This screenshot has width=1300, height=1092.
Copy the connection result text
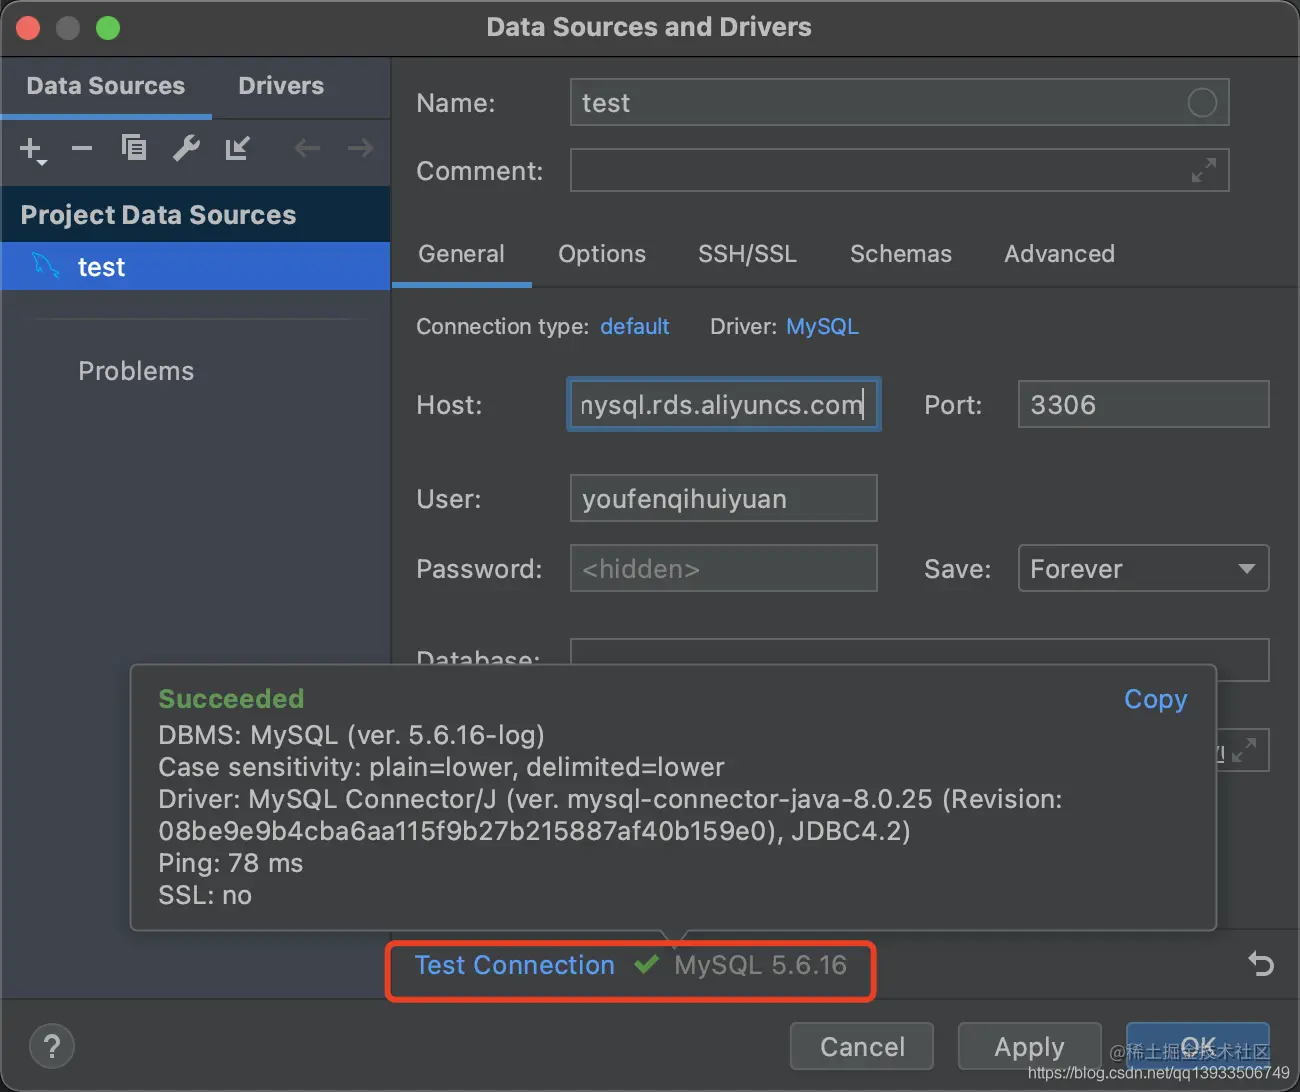[x=1155, y=699]
